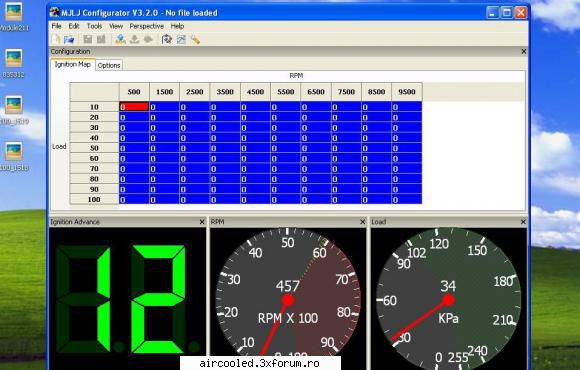The image size is (580, 370).
Task: Click the load 80 row header
Action: (x=94, y=179)
